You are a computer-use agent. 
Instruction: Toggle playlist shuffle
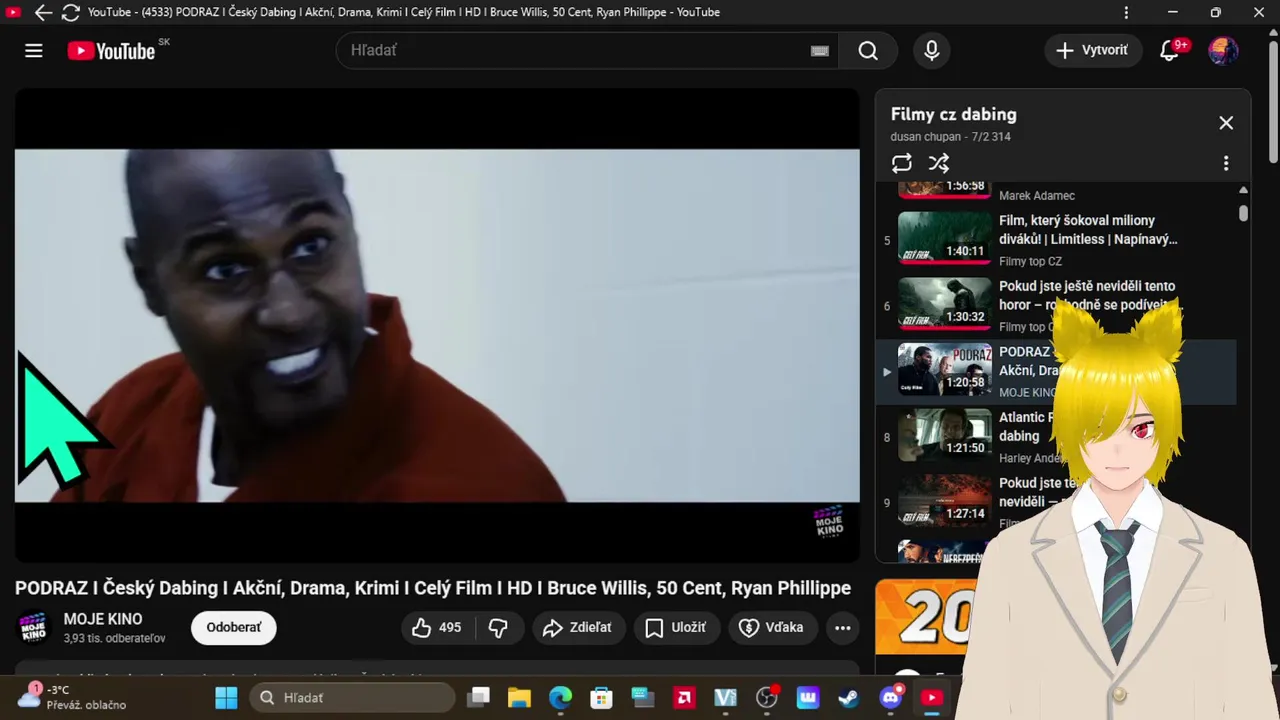pyautogui.click(x=938, y=163)
